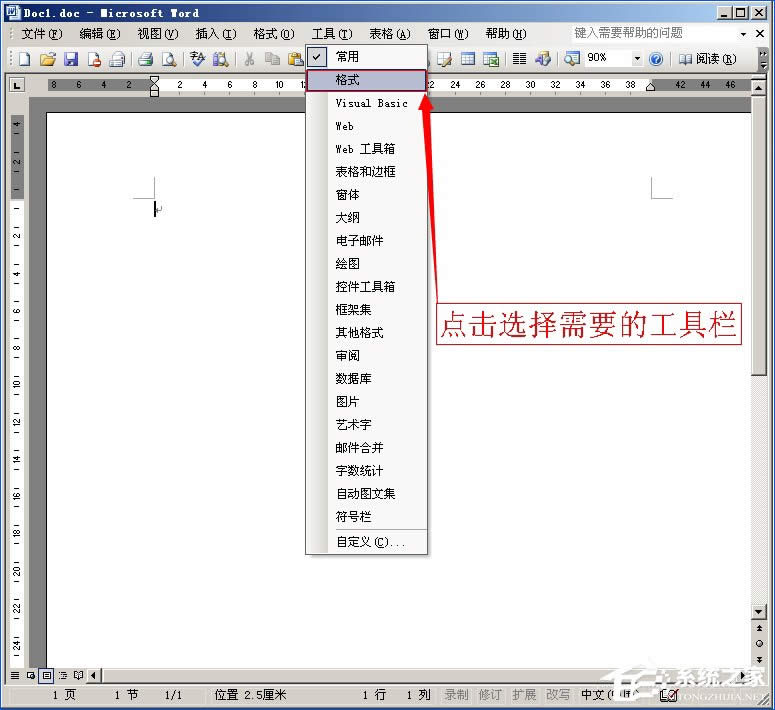This screenshot has width=775, height=710.
Task: Uncheck the 常用 toolbar in the menu
Action: [x=347, y=57]
